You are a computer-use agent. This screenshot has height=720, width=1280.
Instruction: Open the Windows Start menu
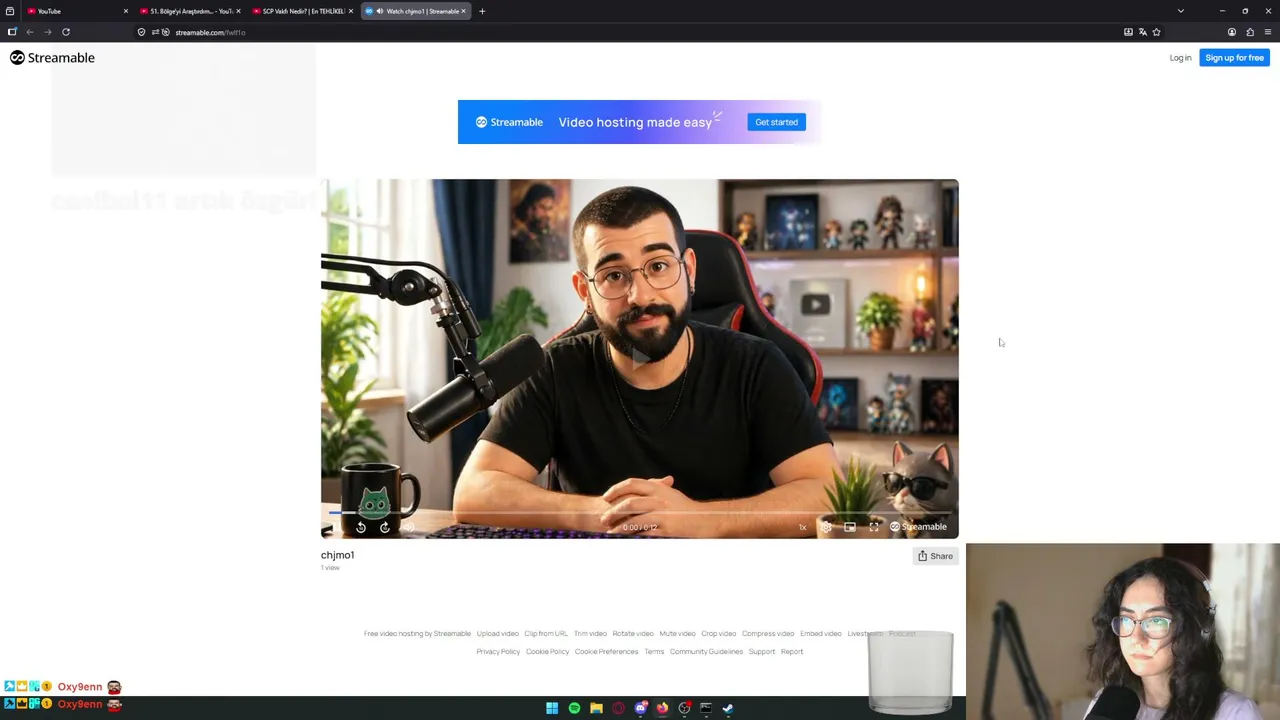click(x=552, y=708)
